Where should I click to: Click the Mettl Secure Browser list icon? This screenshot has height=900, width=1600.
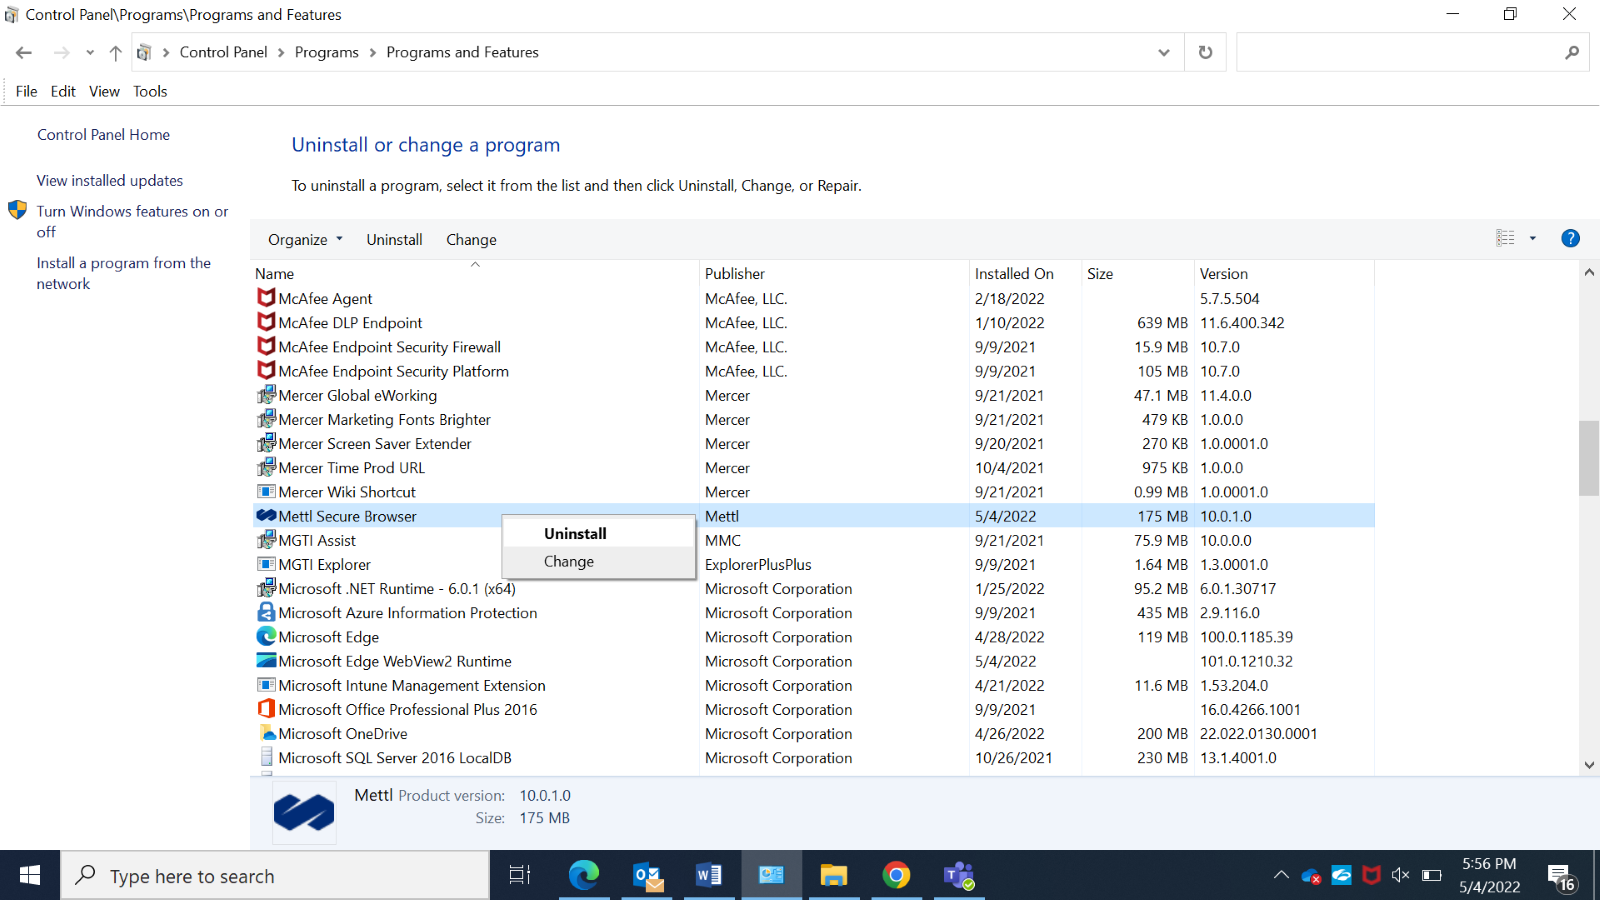[266, 516]
